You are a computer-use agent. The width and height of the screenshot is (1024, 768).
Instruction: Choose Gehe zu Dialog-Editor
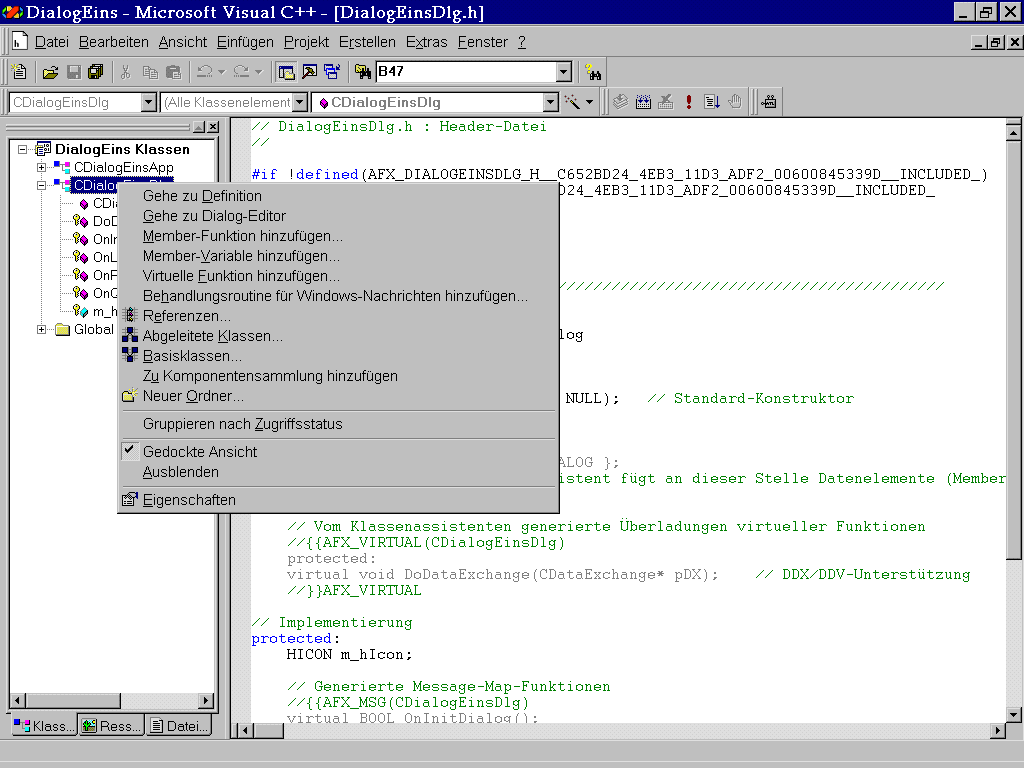(x=338, y=216)
